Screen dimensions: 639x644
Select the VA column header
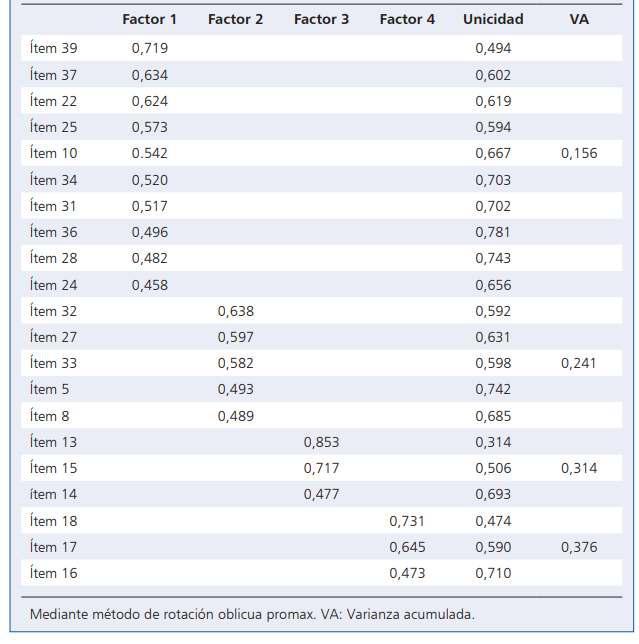coord(578,19)
